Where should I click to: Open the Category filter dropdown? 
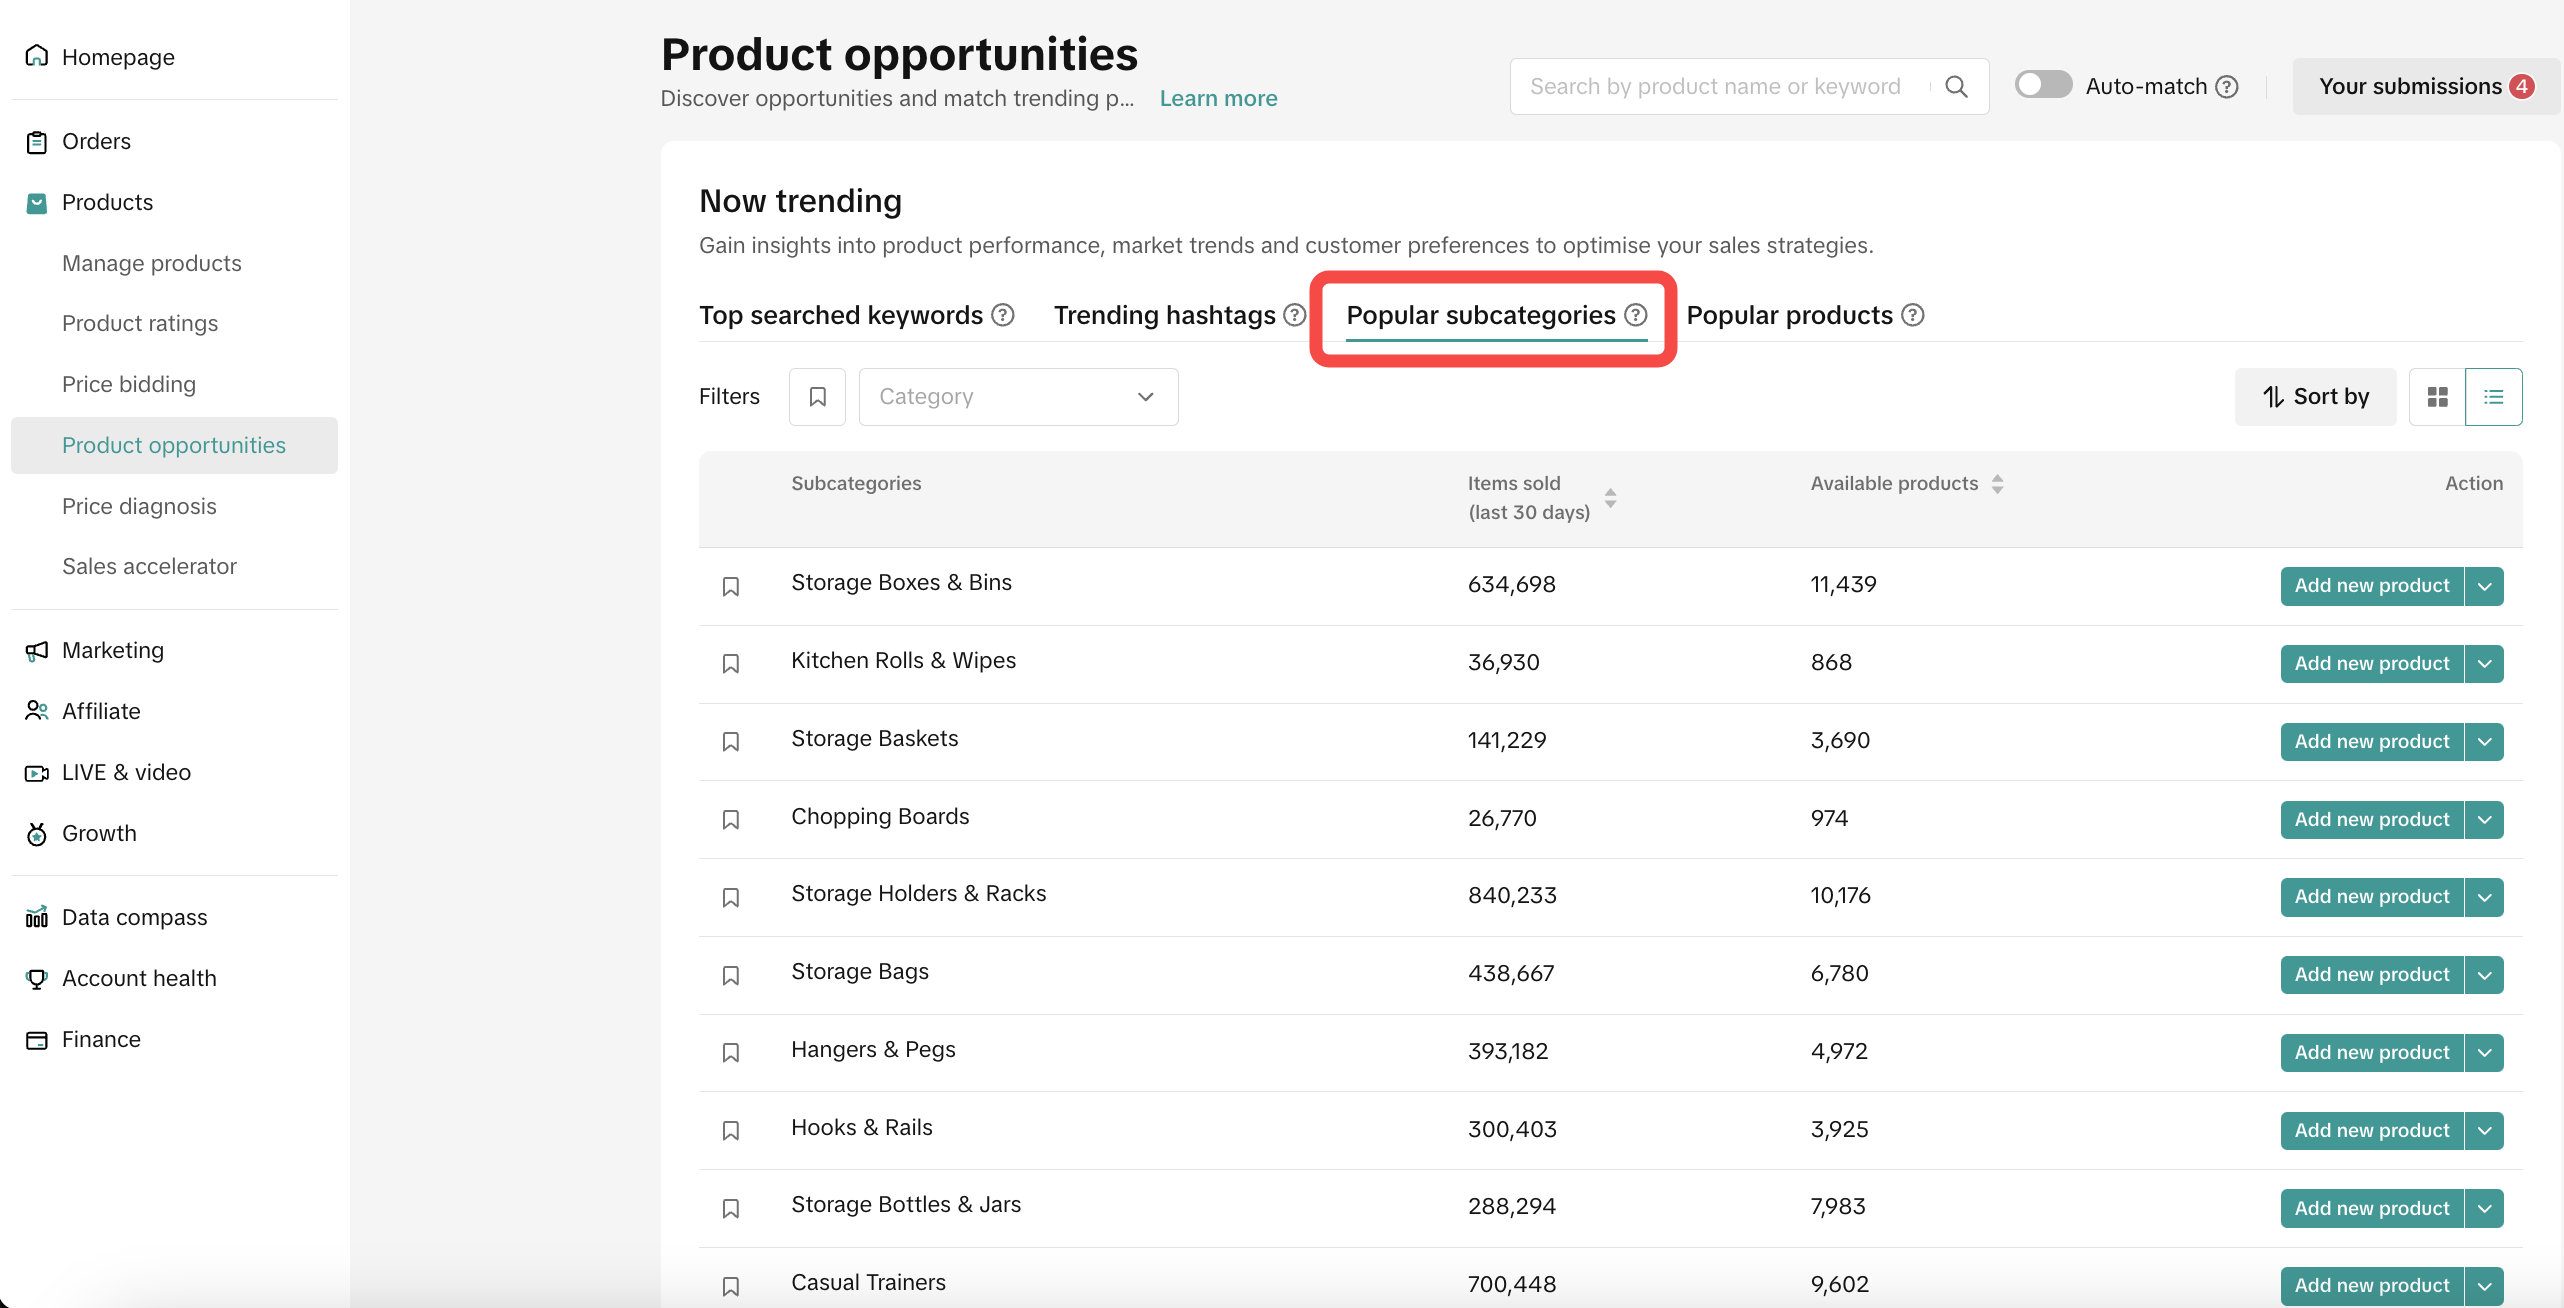(1018, 397)
